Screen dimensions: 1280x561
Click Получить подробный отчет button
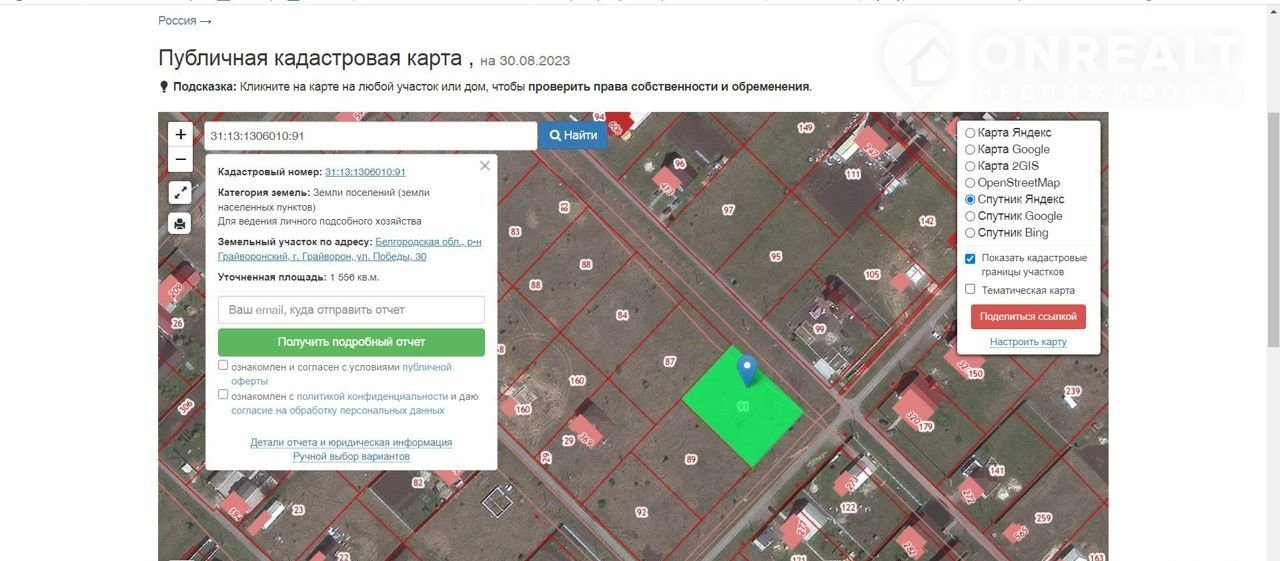pyautogui.click(x=351, y=342)
